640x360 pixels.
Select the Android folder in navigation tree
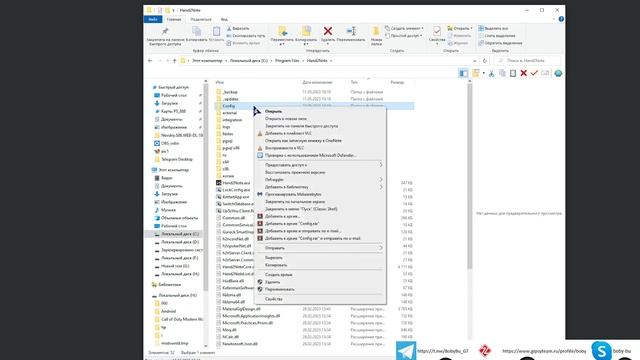168,311
